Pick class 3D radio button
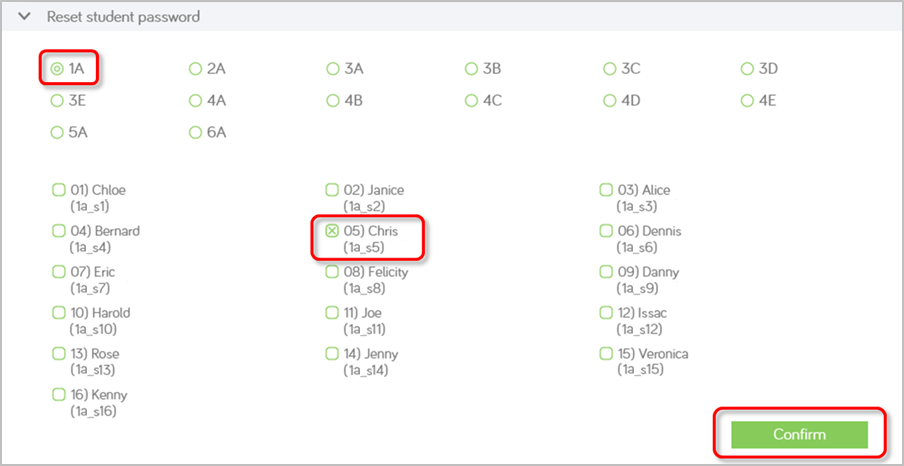The height and width of the screenshot is (466, 904). [747, 69]
